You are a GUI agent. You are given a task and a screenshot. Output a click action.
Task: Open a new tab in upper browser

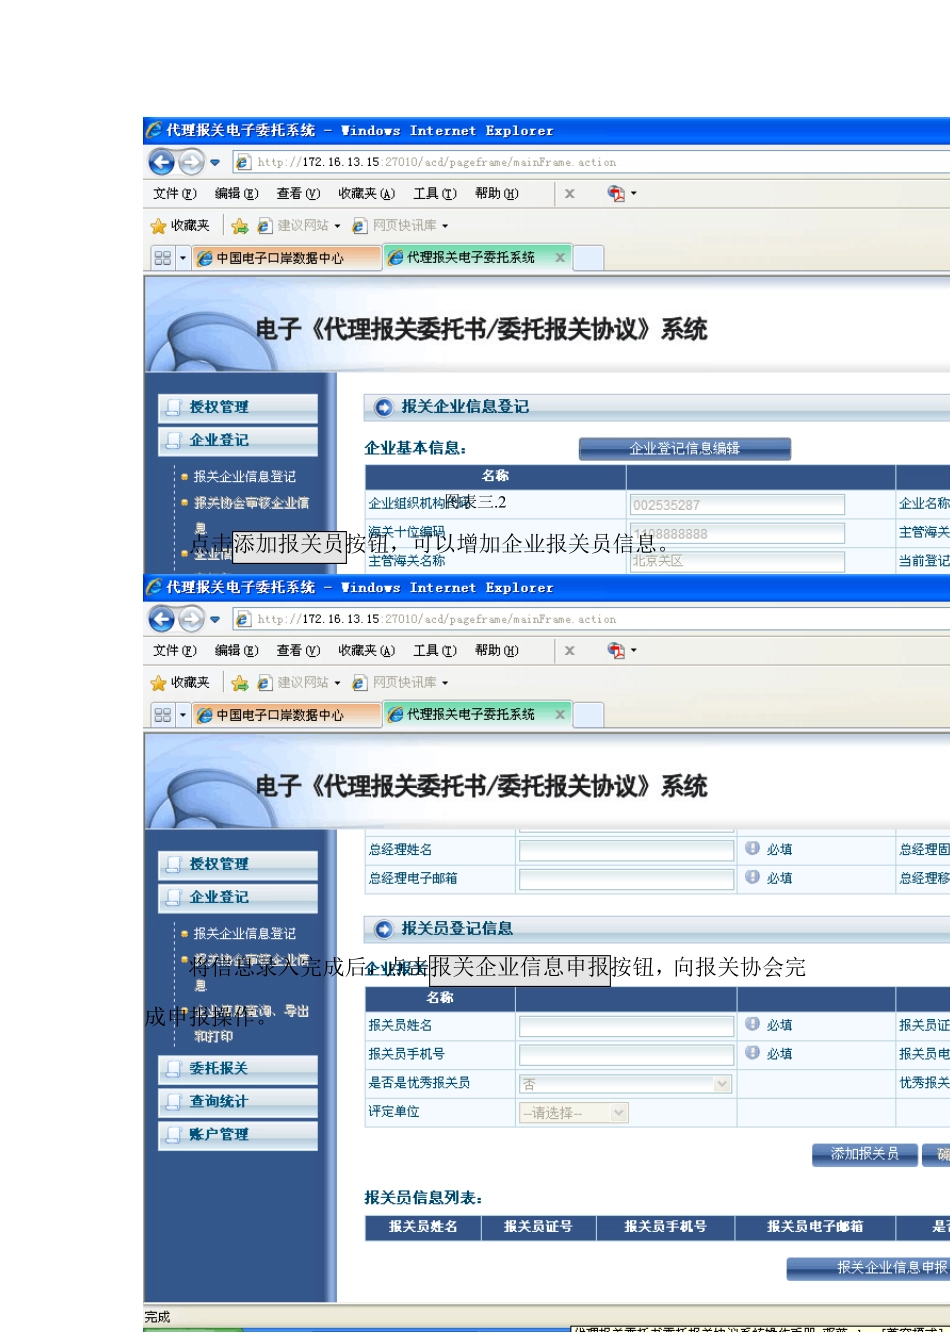pyautogui.click(x=589, y=258)
